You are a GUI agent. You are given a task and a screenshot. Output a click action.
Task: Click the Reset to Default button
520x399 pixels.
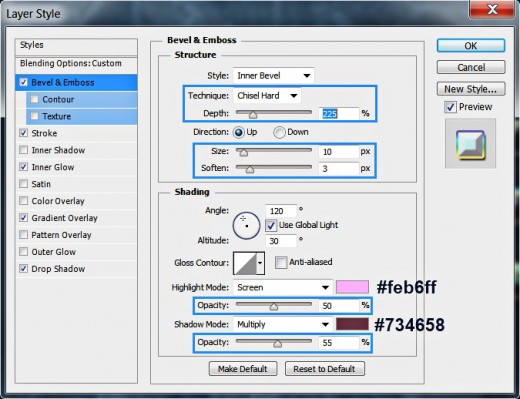coord(325,369)
